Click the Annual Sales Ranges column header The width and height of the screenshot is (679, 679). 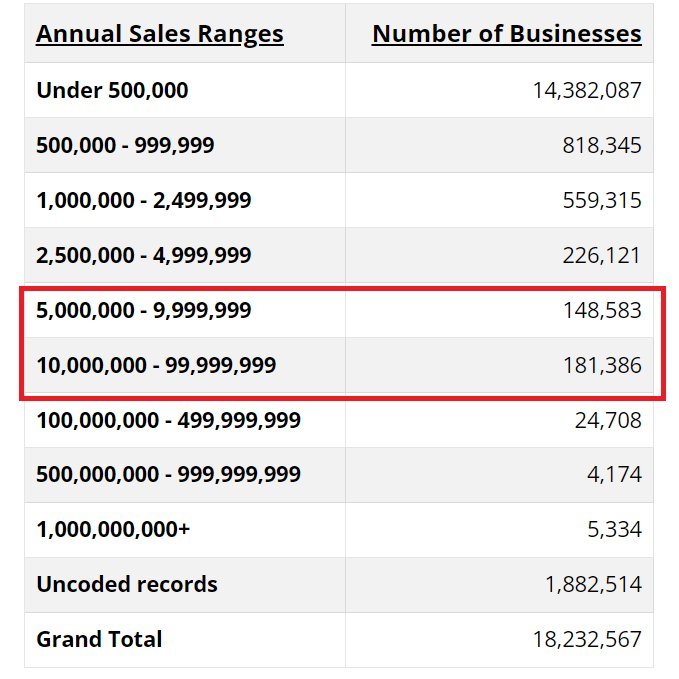tap(160, 34)
